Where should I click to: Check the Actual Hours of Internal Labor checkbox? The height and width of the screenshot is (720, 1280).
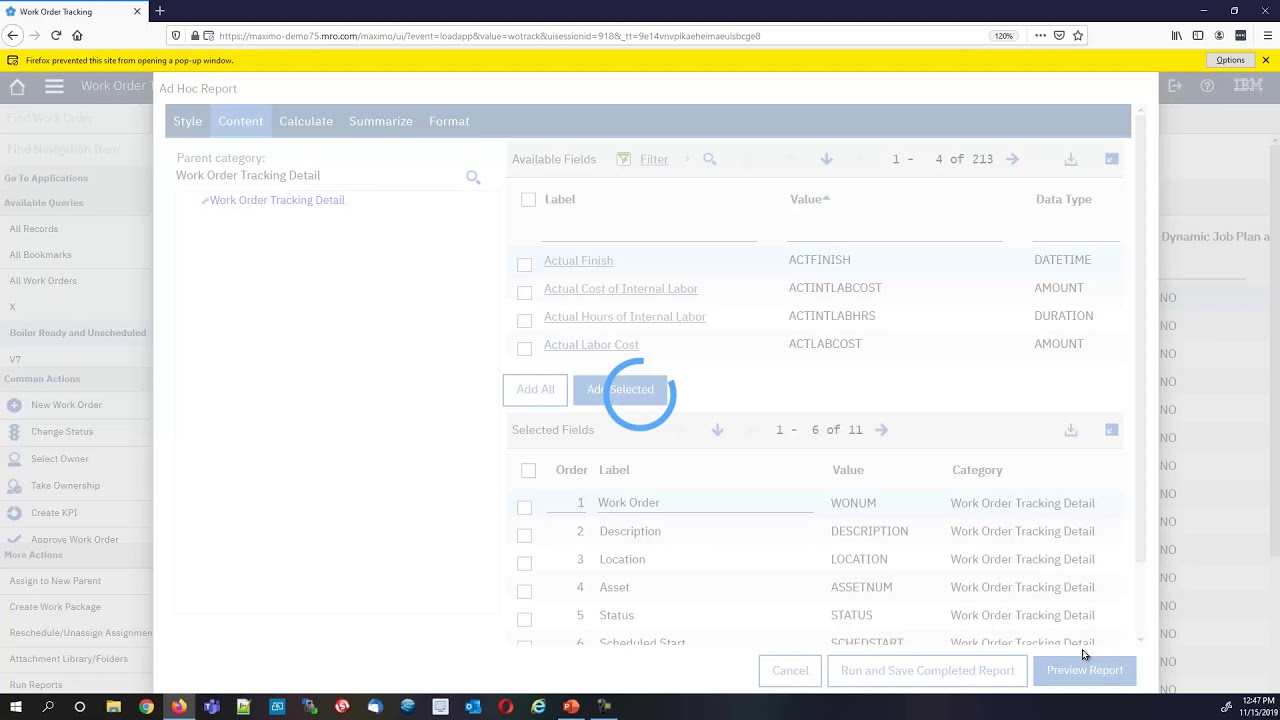pyautogui.click(x=524, y=320)
